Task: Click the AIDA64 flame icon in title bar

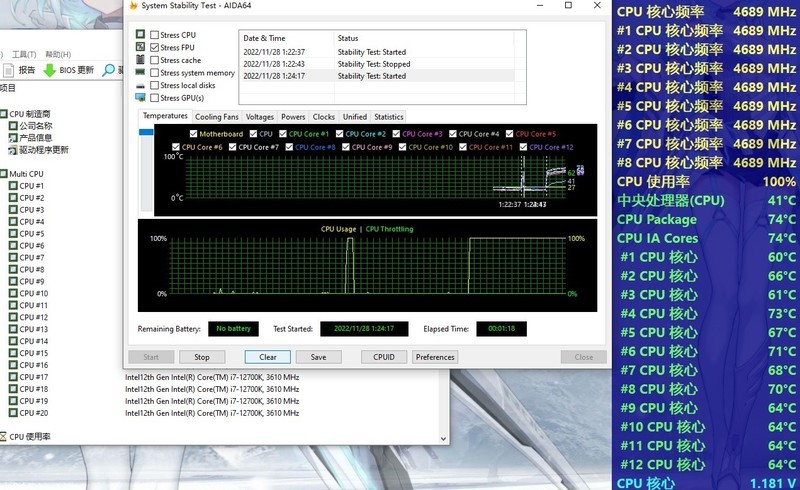Action: [x=134, y=6]
